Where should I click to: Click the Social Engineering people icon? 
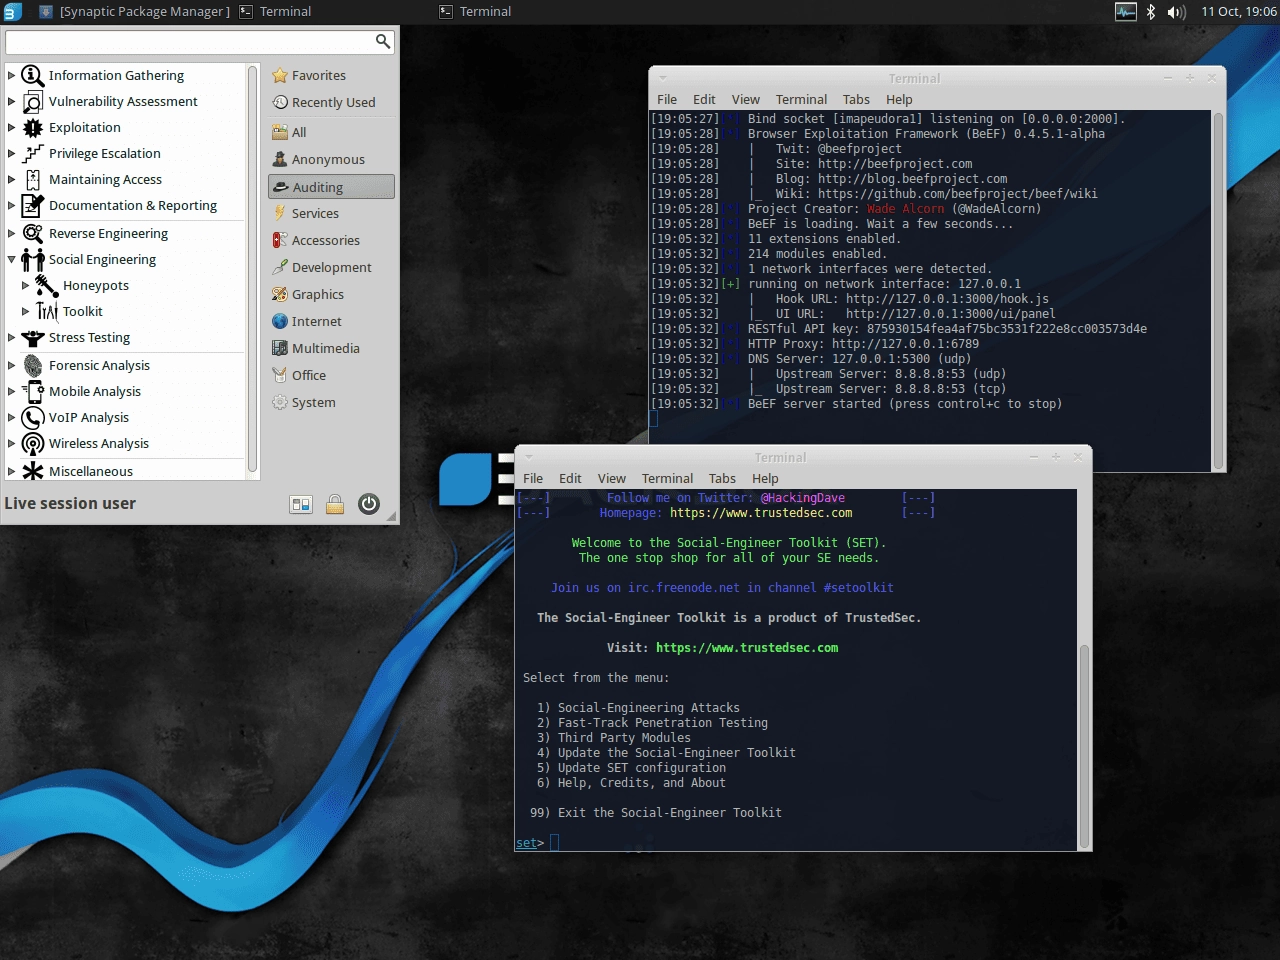click(x=32, y=259)
